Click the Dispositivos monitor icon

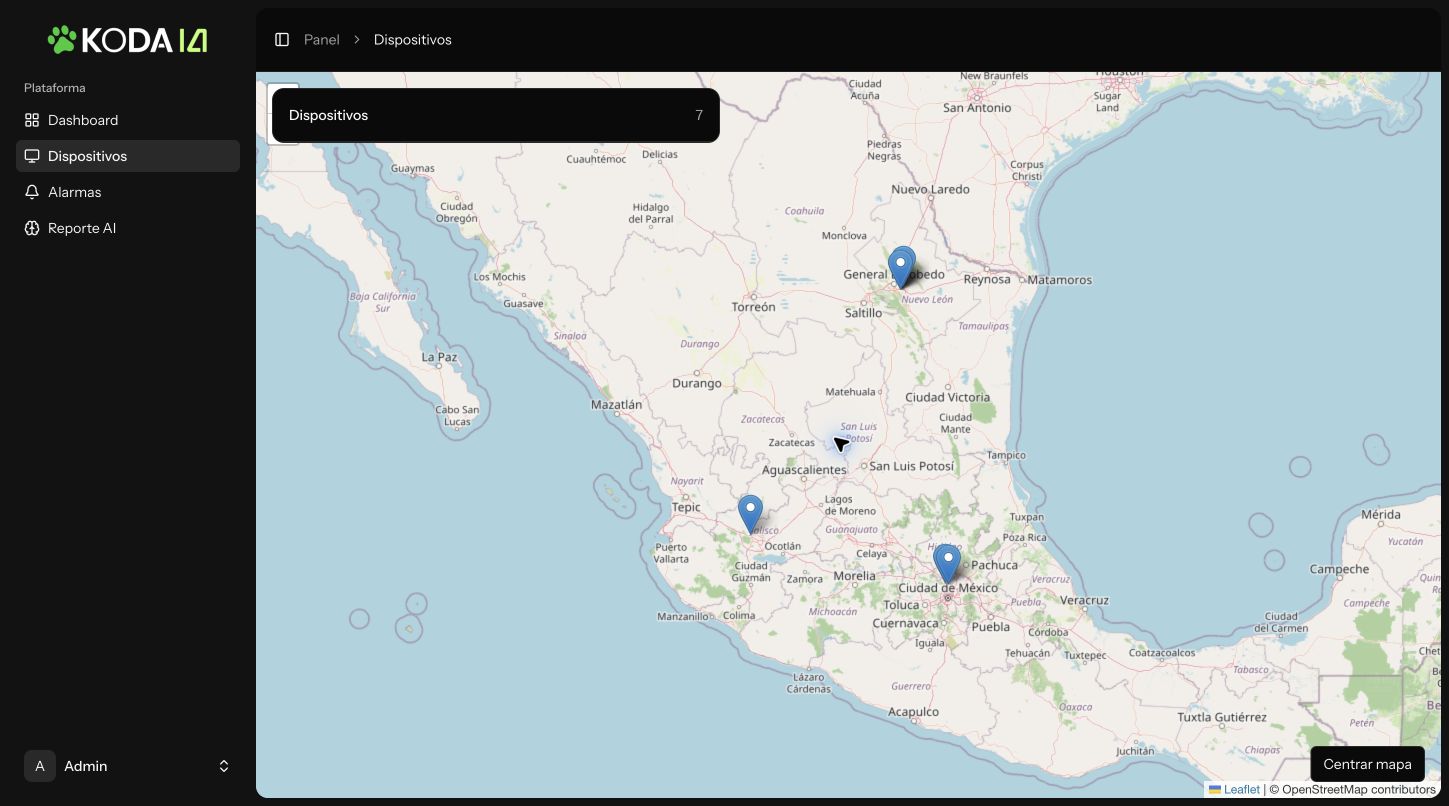tap(32, 156)
